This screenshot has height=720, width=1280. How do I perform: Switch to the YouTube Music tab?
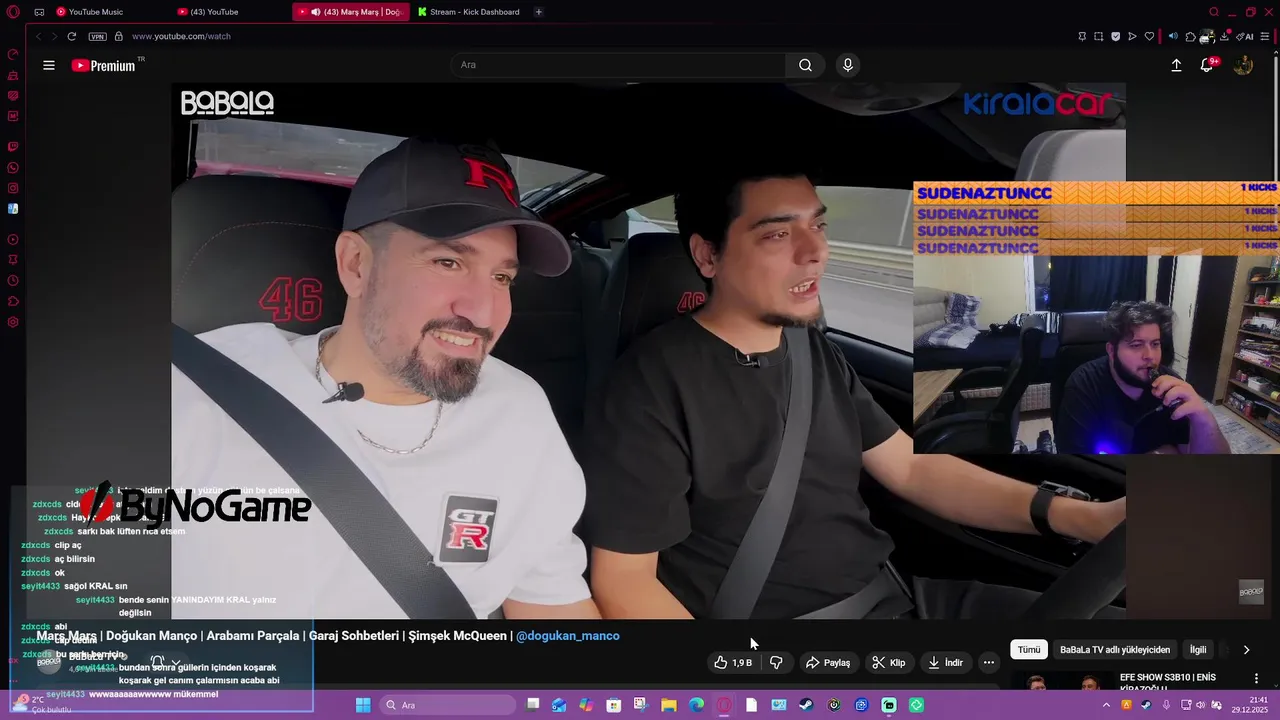click(x=96, y=12)
